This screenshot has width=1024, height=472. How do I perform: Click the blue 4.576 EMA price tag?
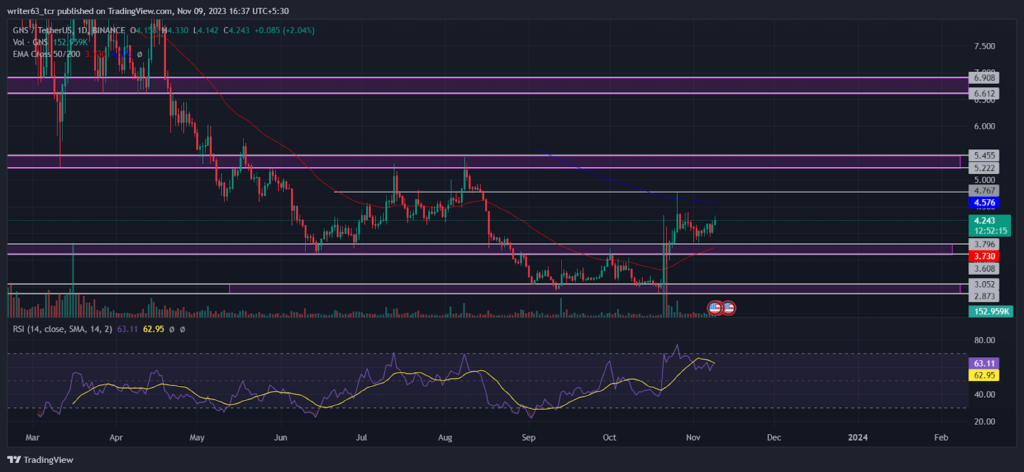(x=984, y=203)
